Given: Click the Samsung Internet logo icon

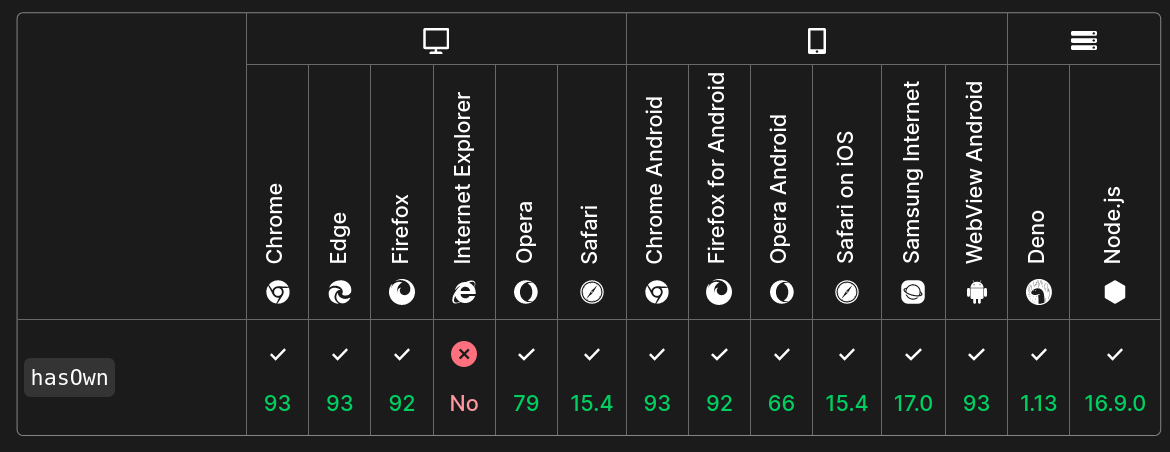Looking at the screenshot, I should point(913,292).
